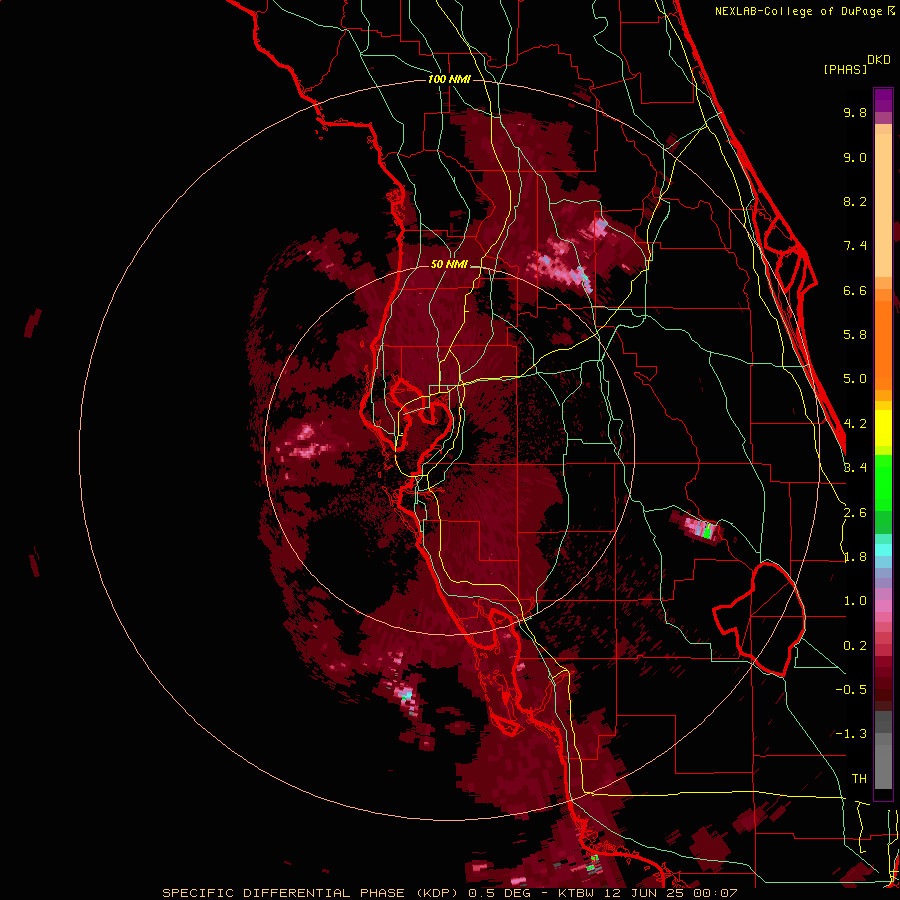The width and height of the screenshot is (900, 900).
Task: Pick the dark orange band of the scale
Action: click(x=883, y=346)
